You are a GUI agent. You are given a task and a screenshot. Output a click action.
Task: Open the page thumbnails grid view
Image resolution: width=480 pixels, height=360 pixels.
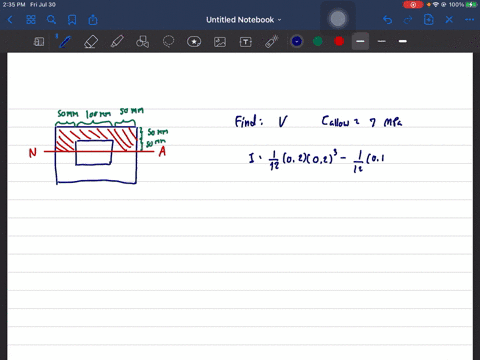[x=31, y=20]
